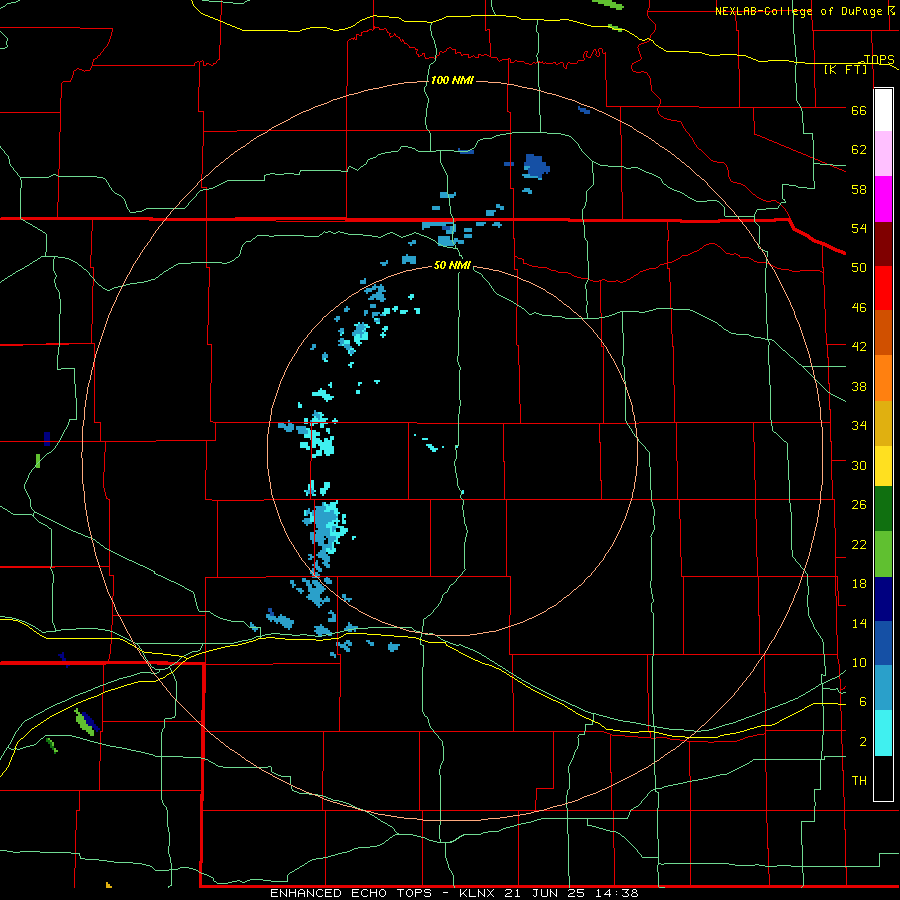
Task: Select the gold swatch on the color scale
Action: click(x=883, y=424)
